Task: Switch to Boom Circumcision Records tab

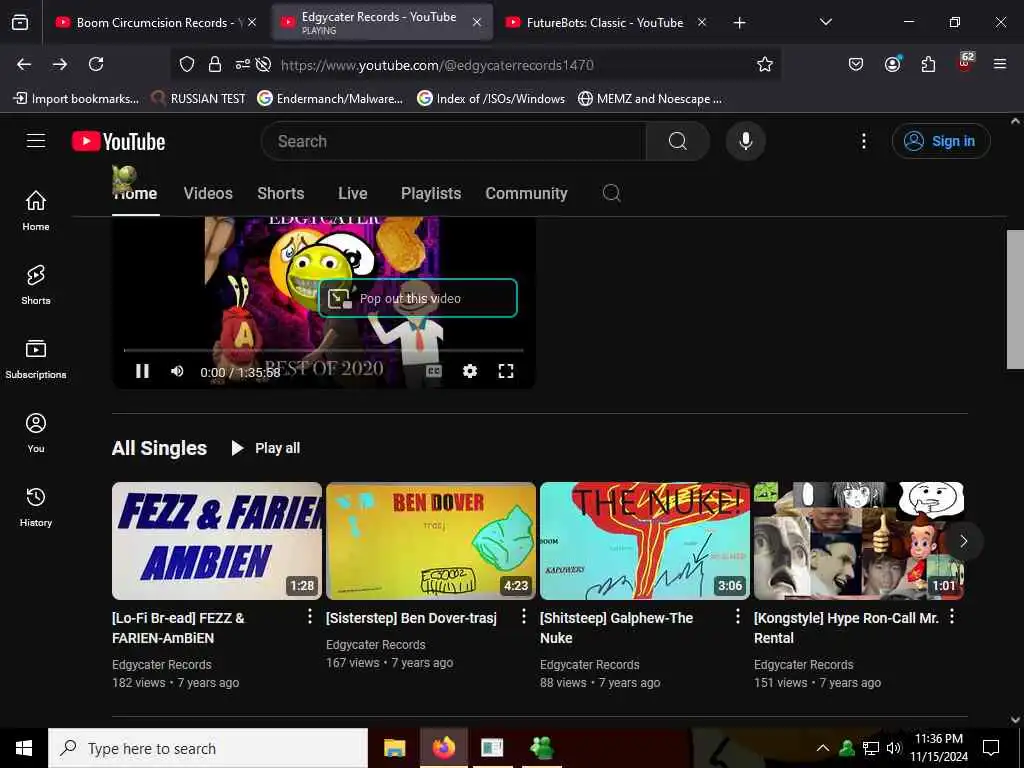Action: point(153,22)
